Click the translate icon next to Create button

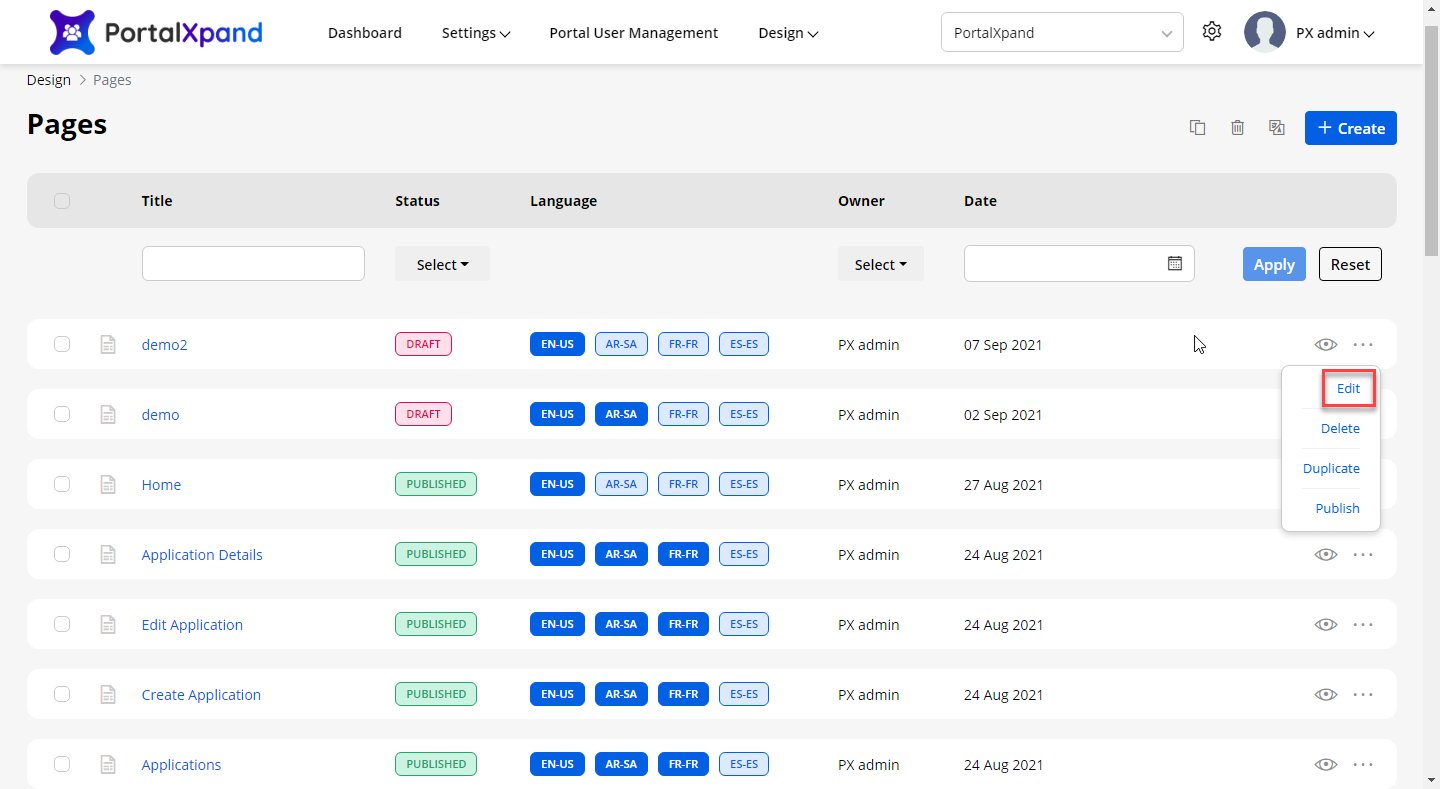coord(1276,128)
